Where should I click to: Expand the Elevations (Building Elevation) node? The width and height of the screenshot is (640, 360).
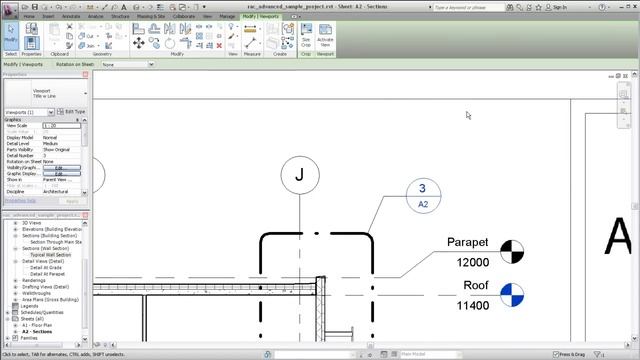coord(16,229)
